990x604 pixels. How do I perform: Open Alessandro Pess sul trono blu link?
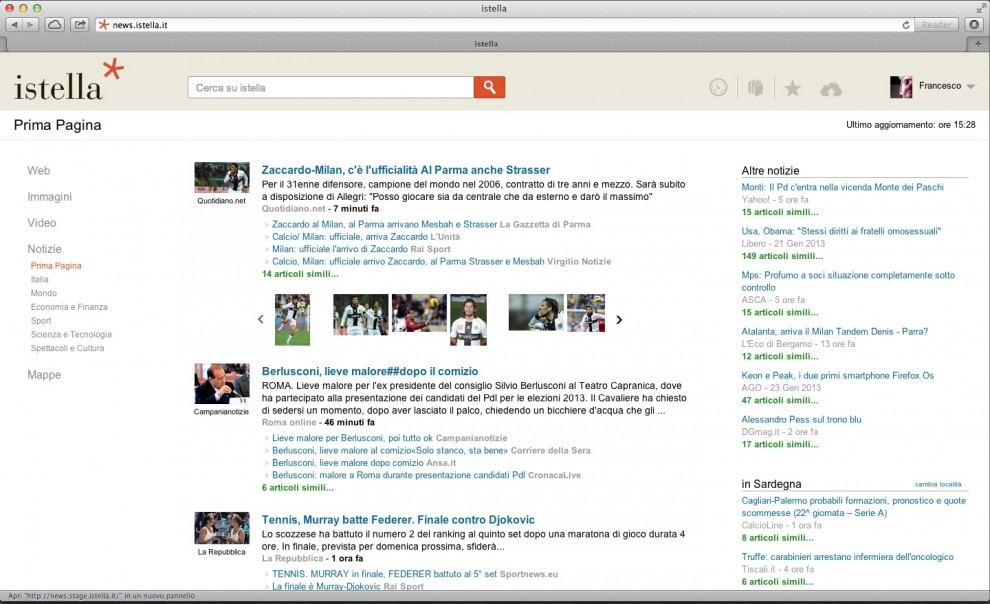click(x=801, y=419)
